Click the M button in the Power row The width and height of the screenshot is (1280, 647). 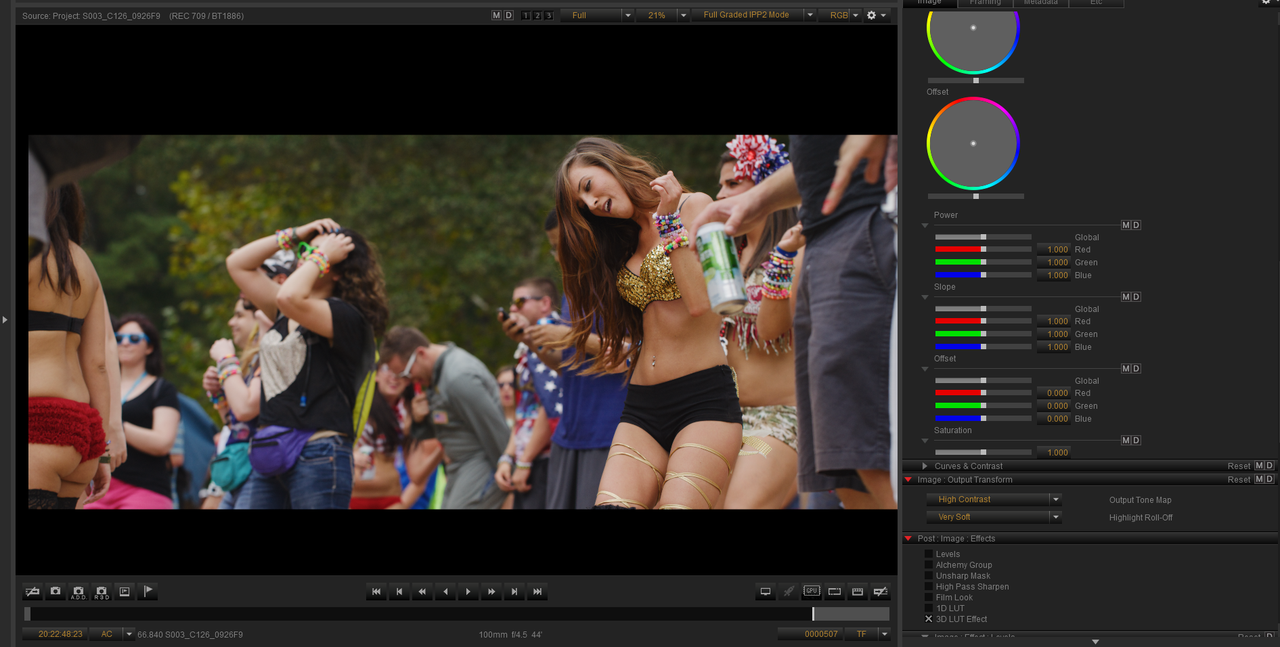[x=1126, y=225]
